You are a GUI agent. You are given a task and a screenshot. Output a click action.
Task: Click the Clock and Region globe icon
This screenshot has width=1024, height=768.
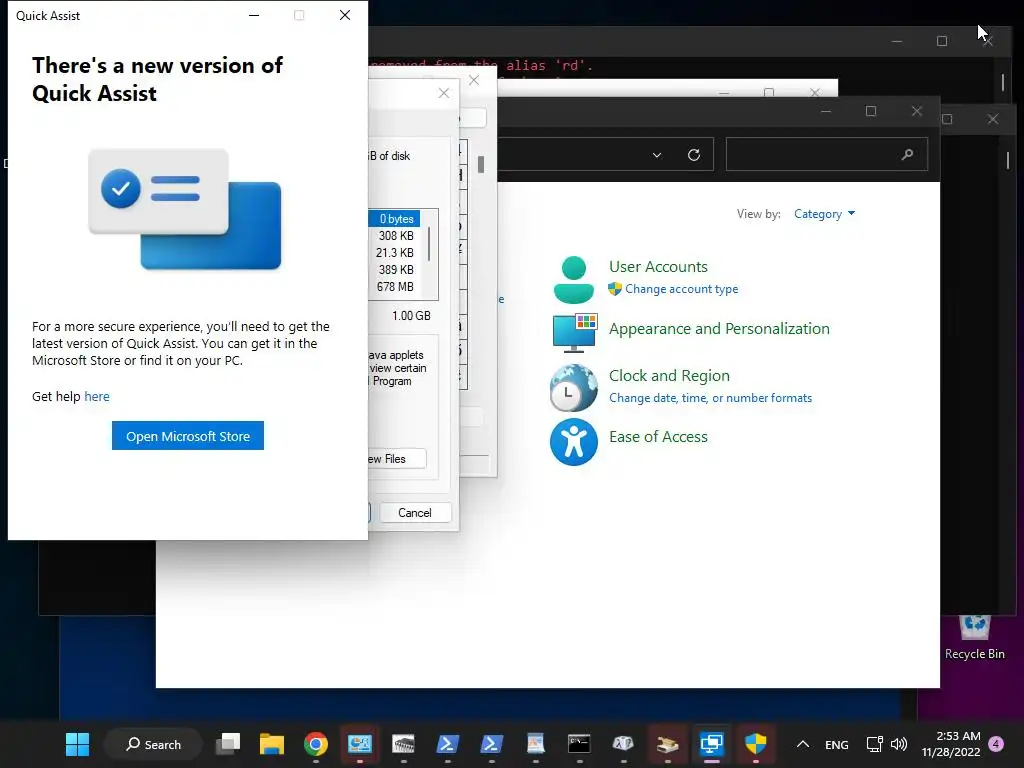pyautogui.click(x=573, y=388)
